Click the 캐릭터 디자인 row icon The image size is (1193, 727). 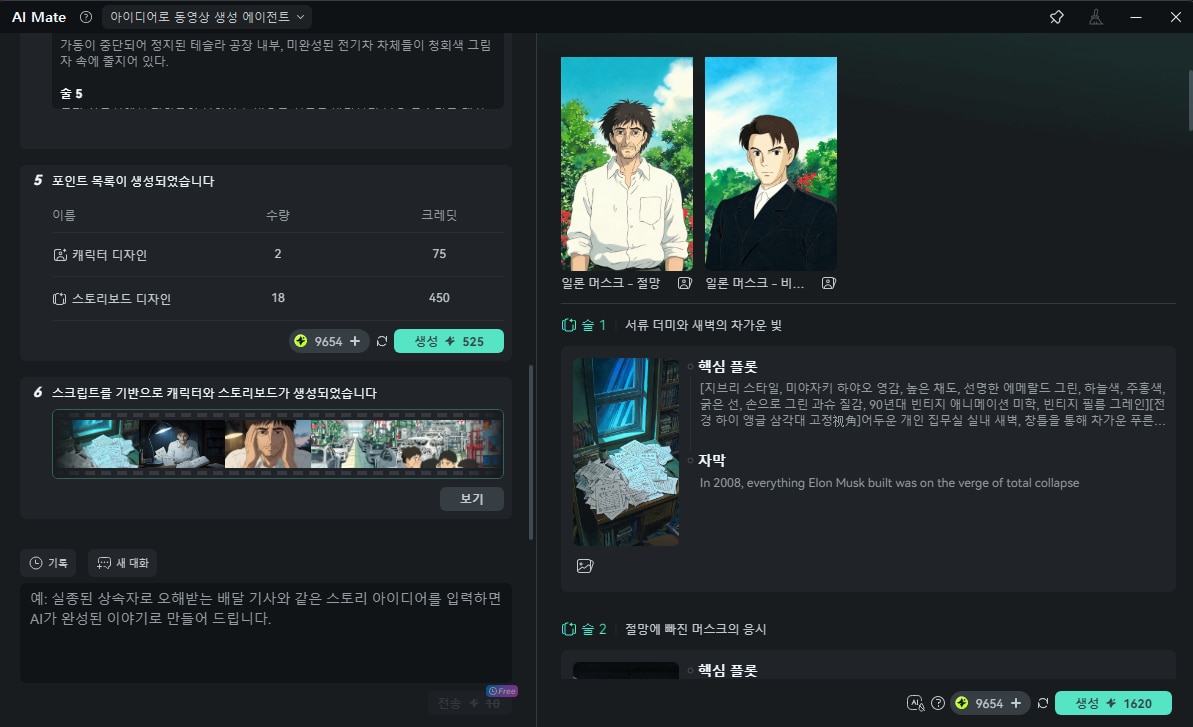tap(60, 255)
